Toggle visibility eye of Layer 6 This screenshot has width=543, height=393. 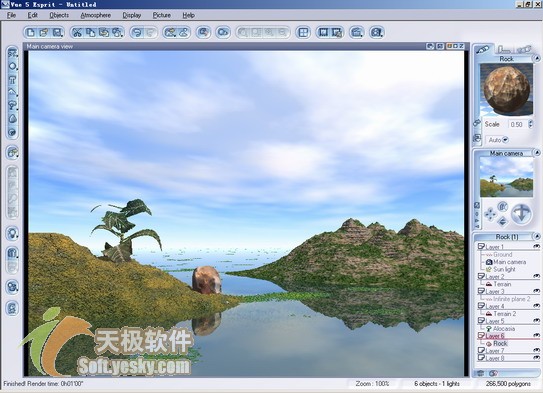pyautogui.click(x=536, y=336)
